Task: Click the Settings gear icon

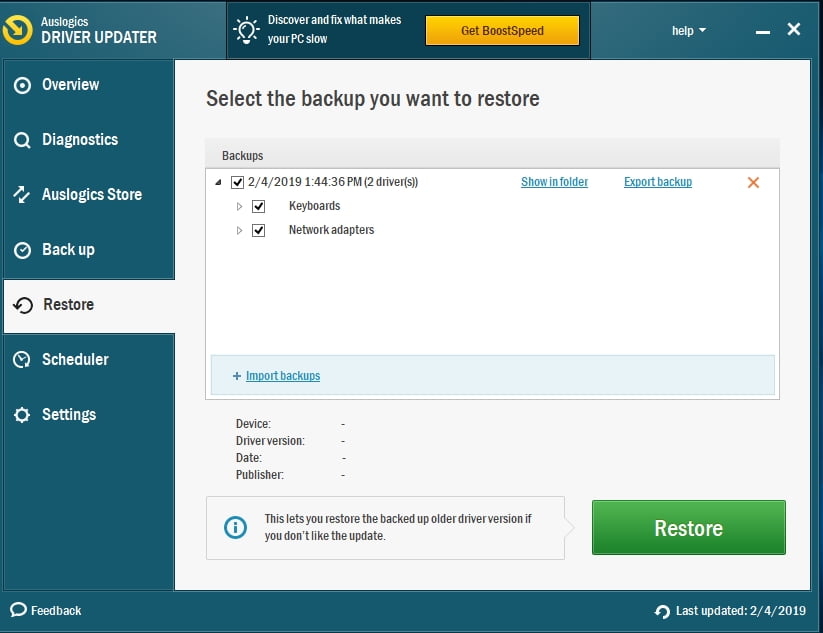Action: pyautogui.click(x=22, y=415)
